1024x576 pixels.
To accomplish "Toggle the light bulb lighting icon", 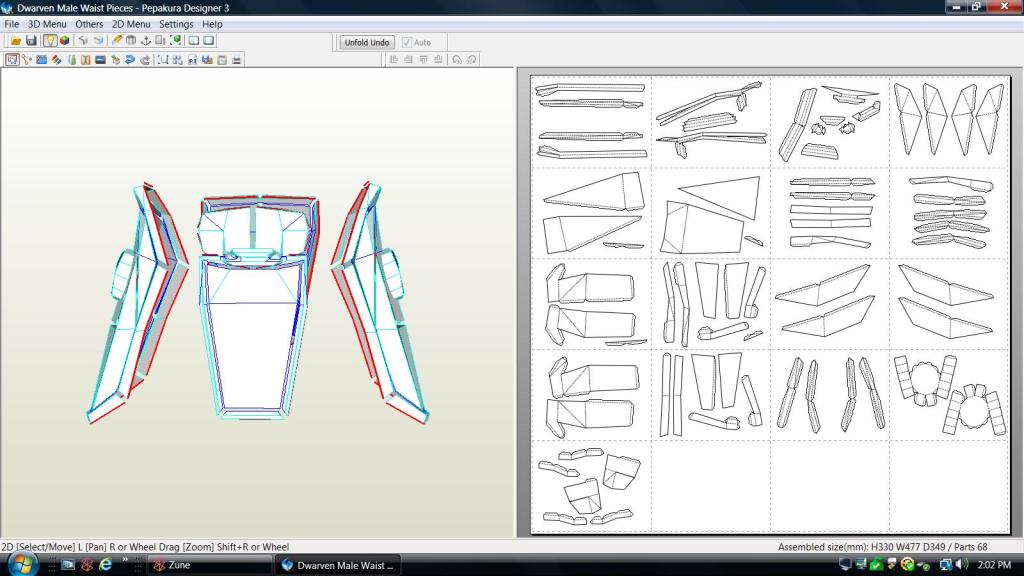I will coord(49,41).
